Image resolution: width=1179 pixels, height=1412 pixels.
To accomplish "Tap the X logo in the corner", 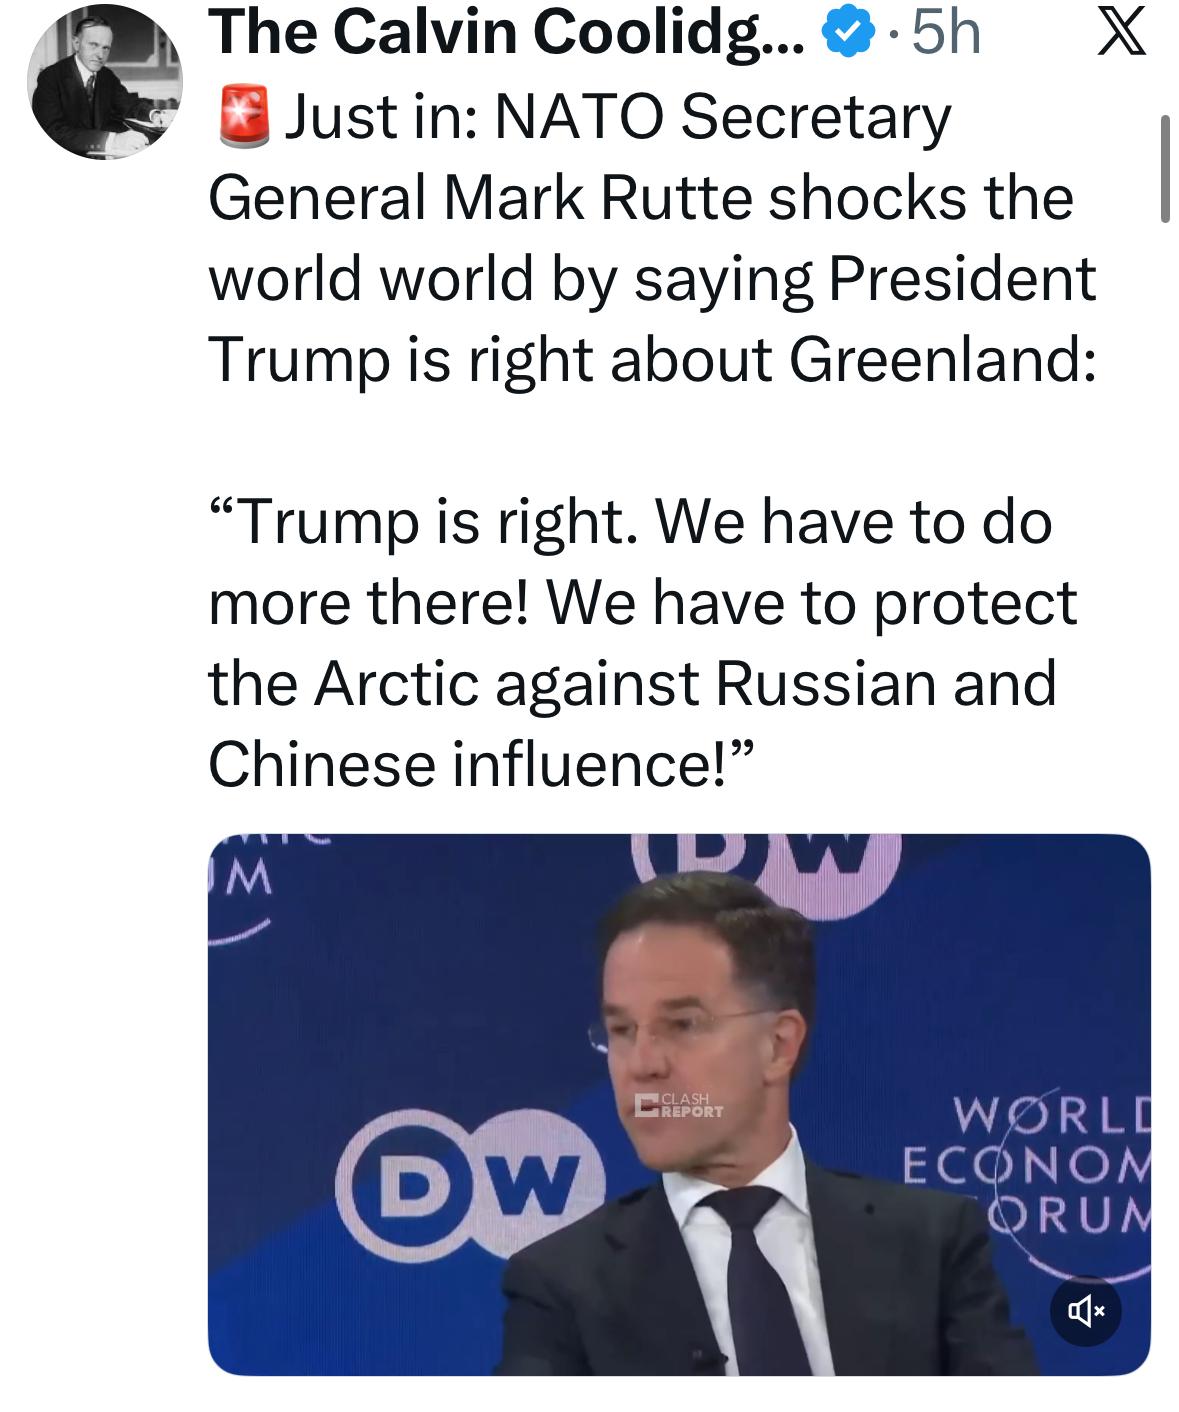I will click(x=1121, y=35).
